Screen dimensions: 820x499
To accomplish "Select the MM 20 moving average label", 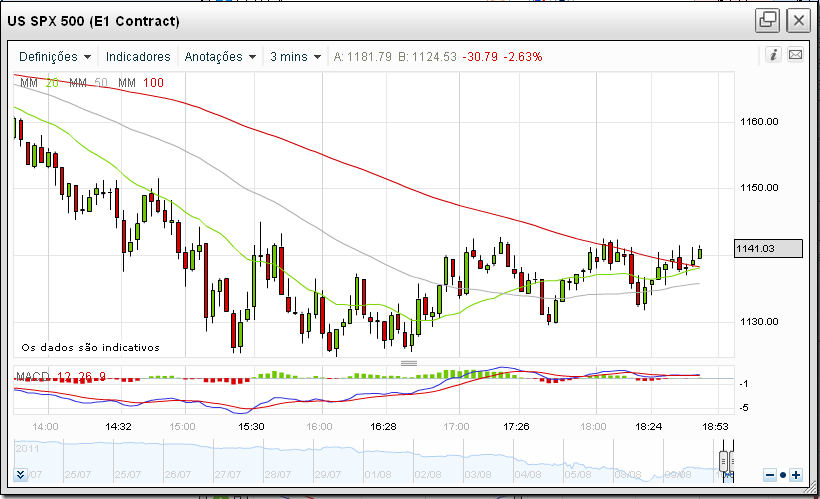I will [39, 83].
